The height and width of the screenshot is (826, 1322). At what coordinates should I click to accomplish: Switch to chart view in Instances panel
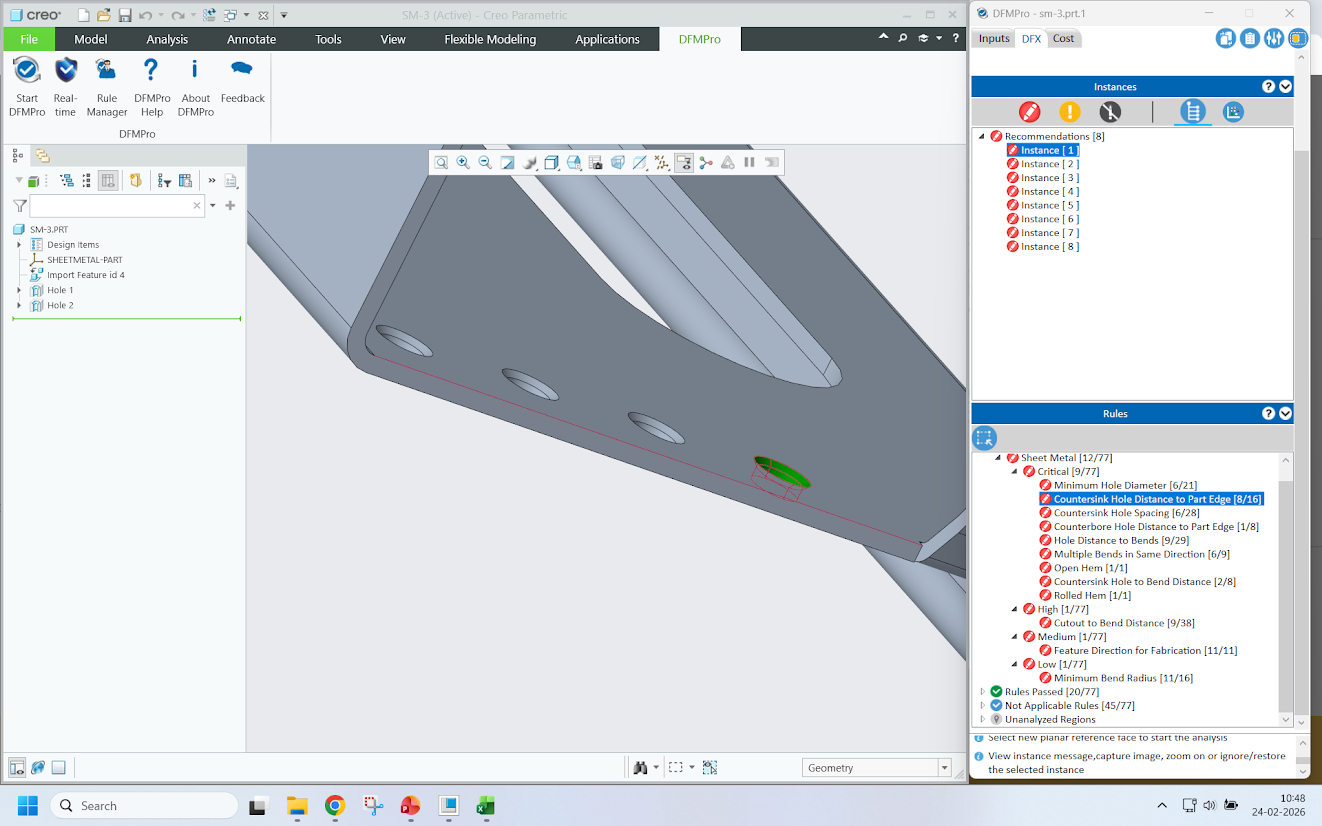[1233, 112]
